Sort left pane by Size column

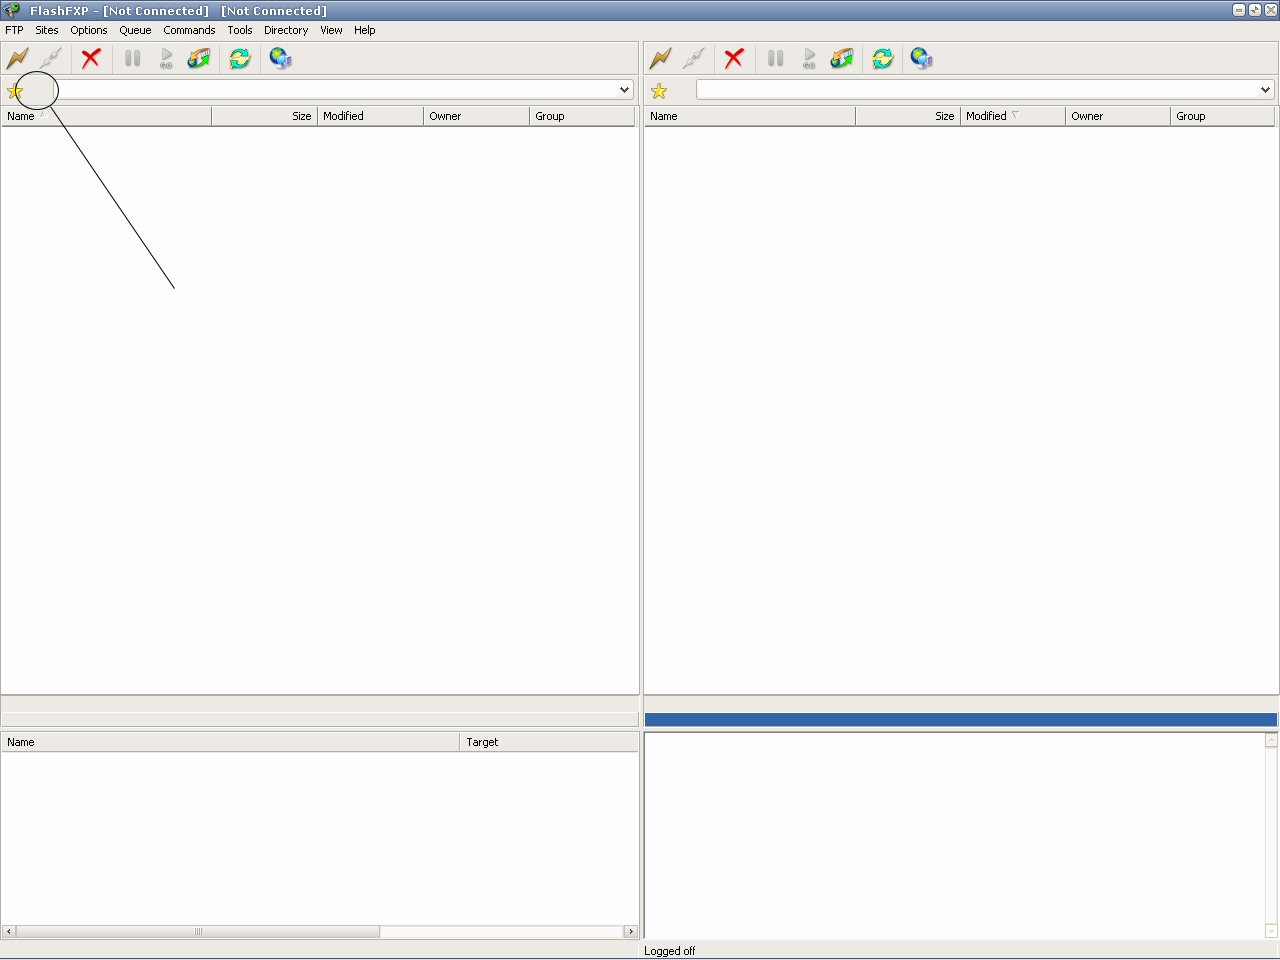point(265,116)
